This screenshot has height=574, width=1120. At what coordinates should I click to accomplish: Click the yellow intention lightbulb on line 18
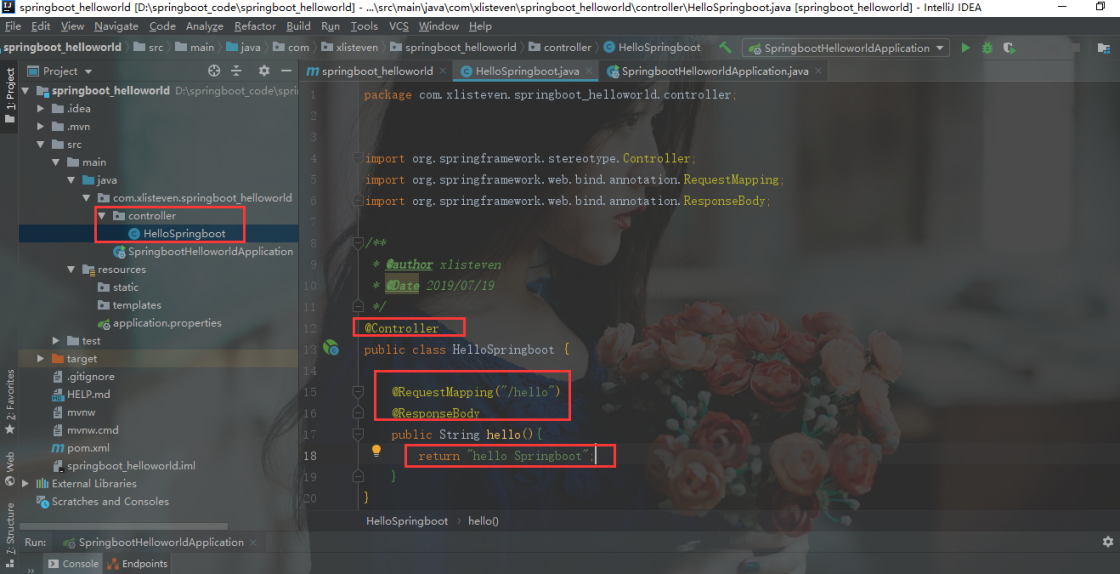tap(376, 450)
